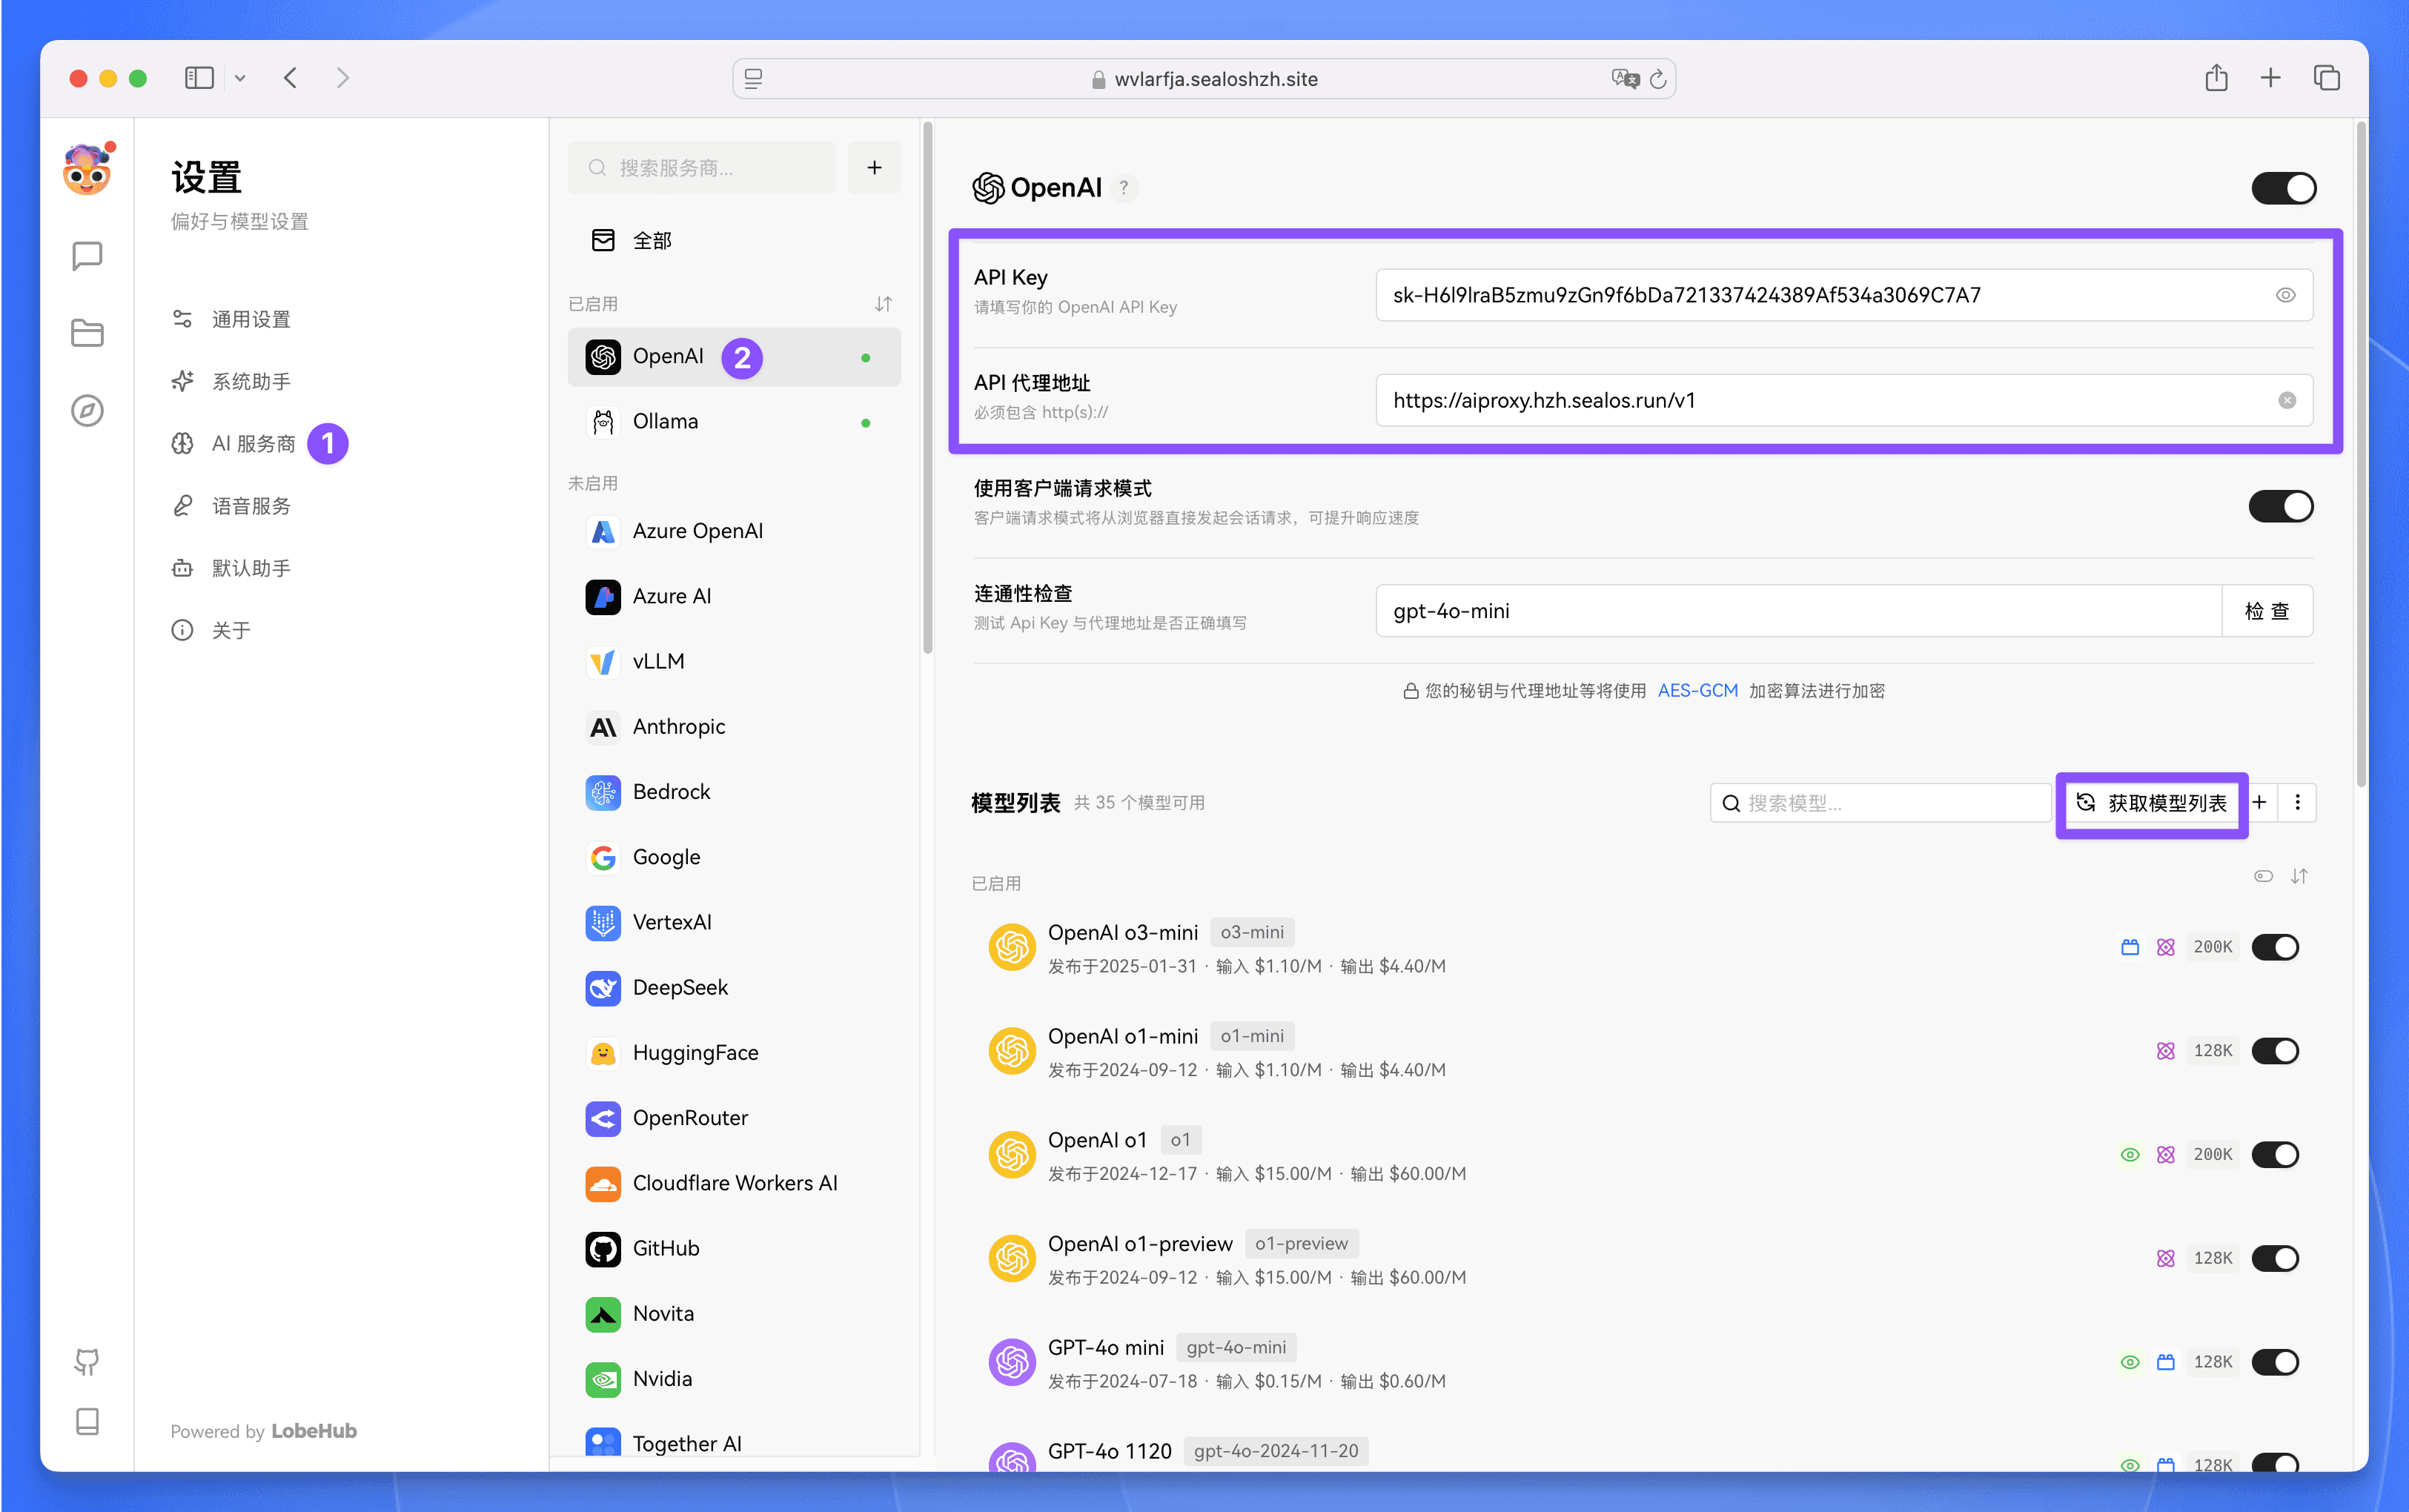The image size is (2409, 1512).
Task: Select 全部 to view all providers
Action: click(652, 240)
